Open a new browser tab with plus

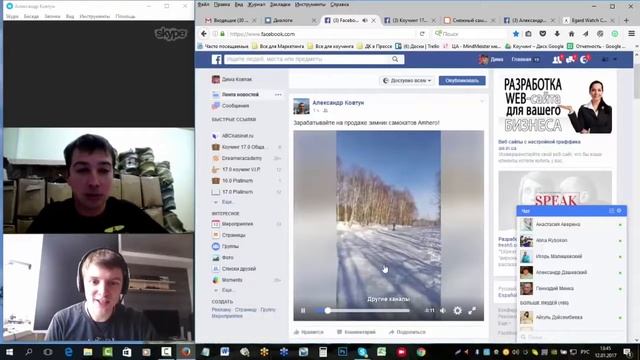[627, 20]
